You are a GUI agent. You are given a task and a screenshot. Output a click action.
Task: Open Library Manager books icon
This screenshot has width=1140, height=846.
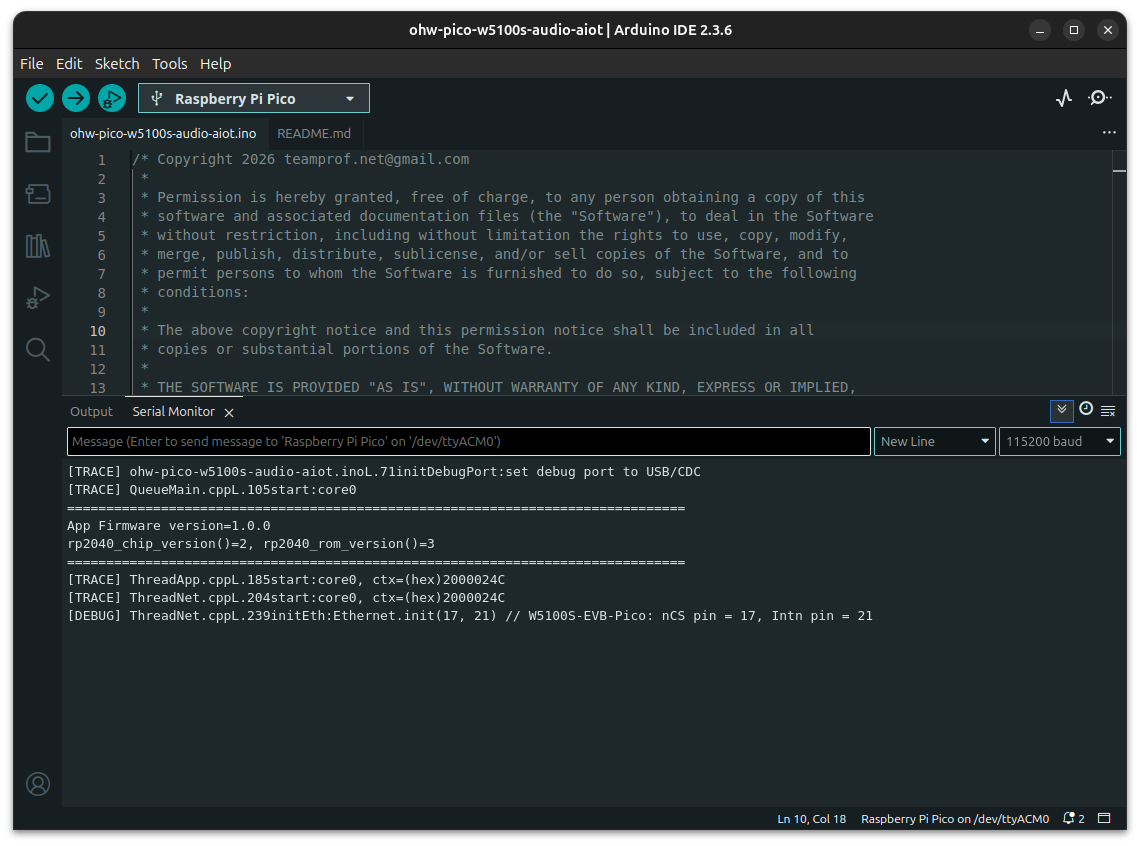pos(38,246)
